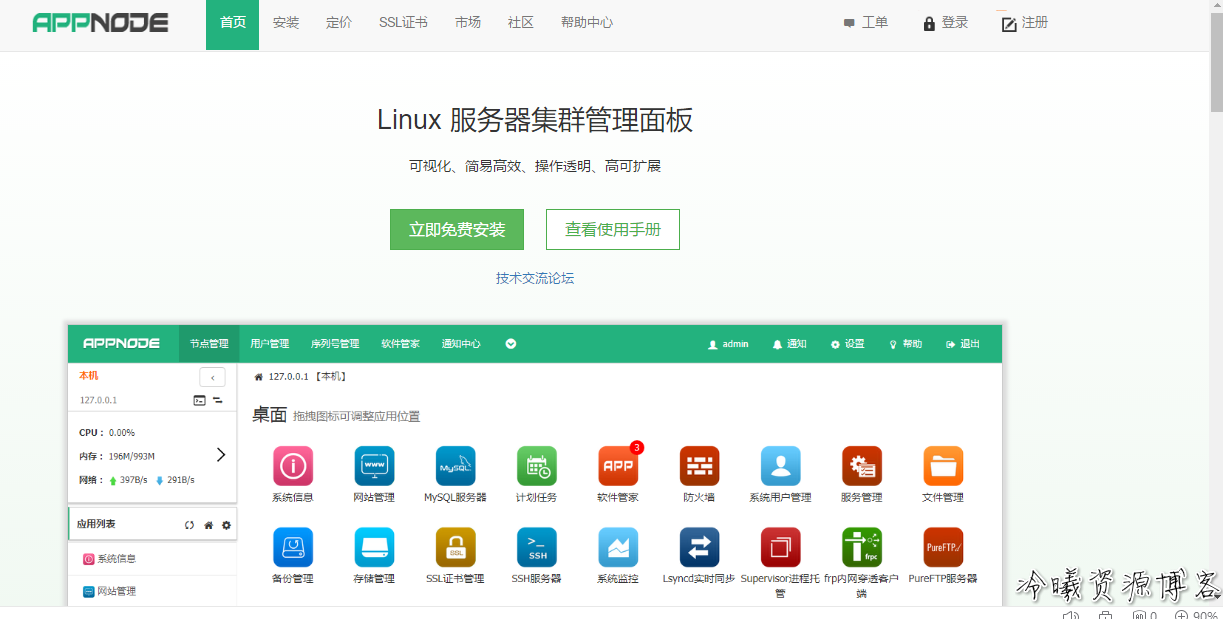Open the admin user menu

[728, 344]
